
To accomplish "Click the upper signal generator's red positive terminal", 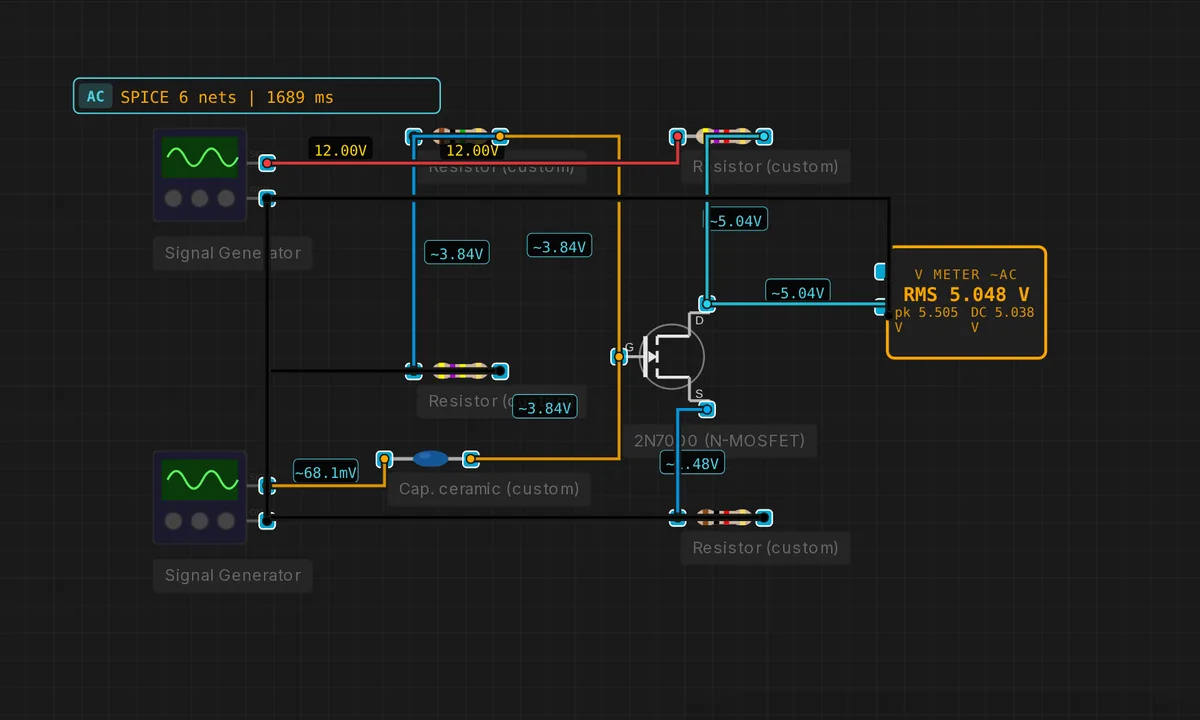I will pyautogui.click(x=267, y=162).
